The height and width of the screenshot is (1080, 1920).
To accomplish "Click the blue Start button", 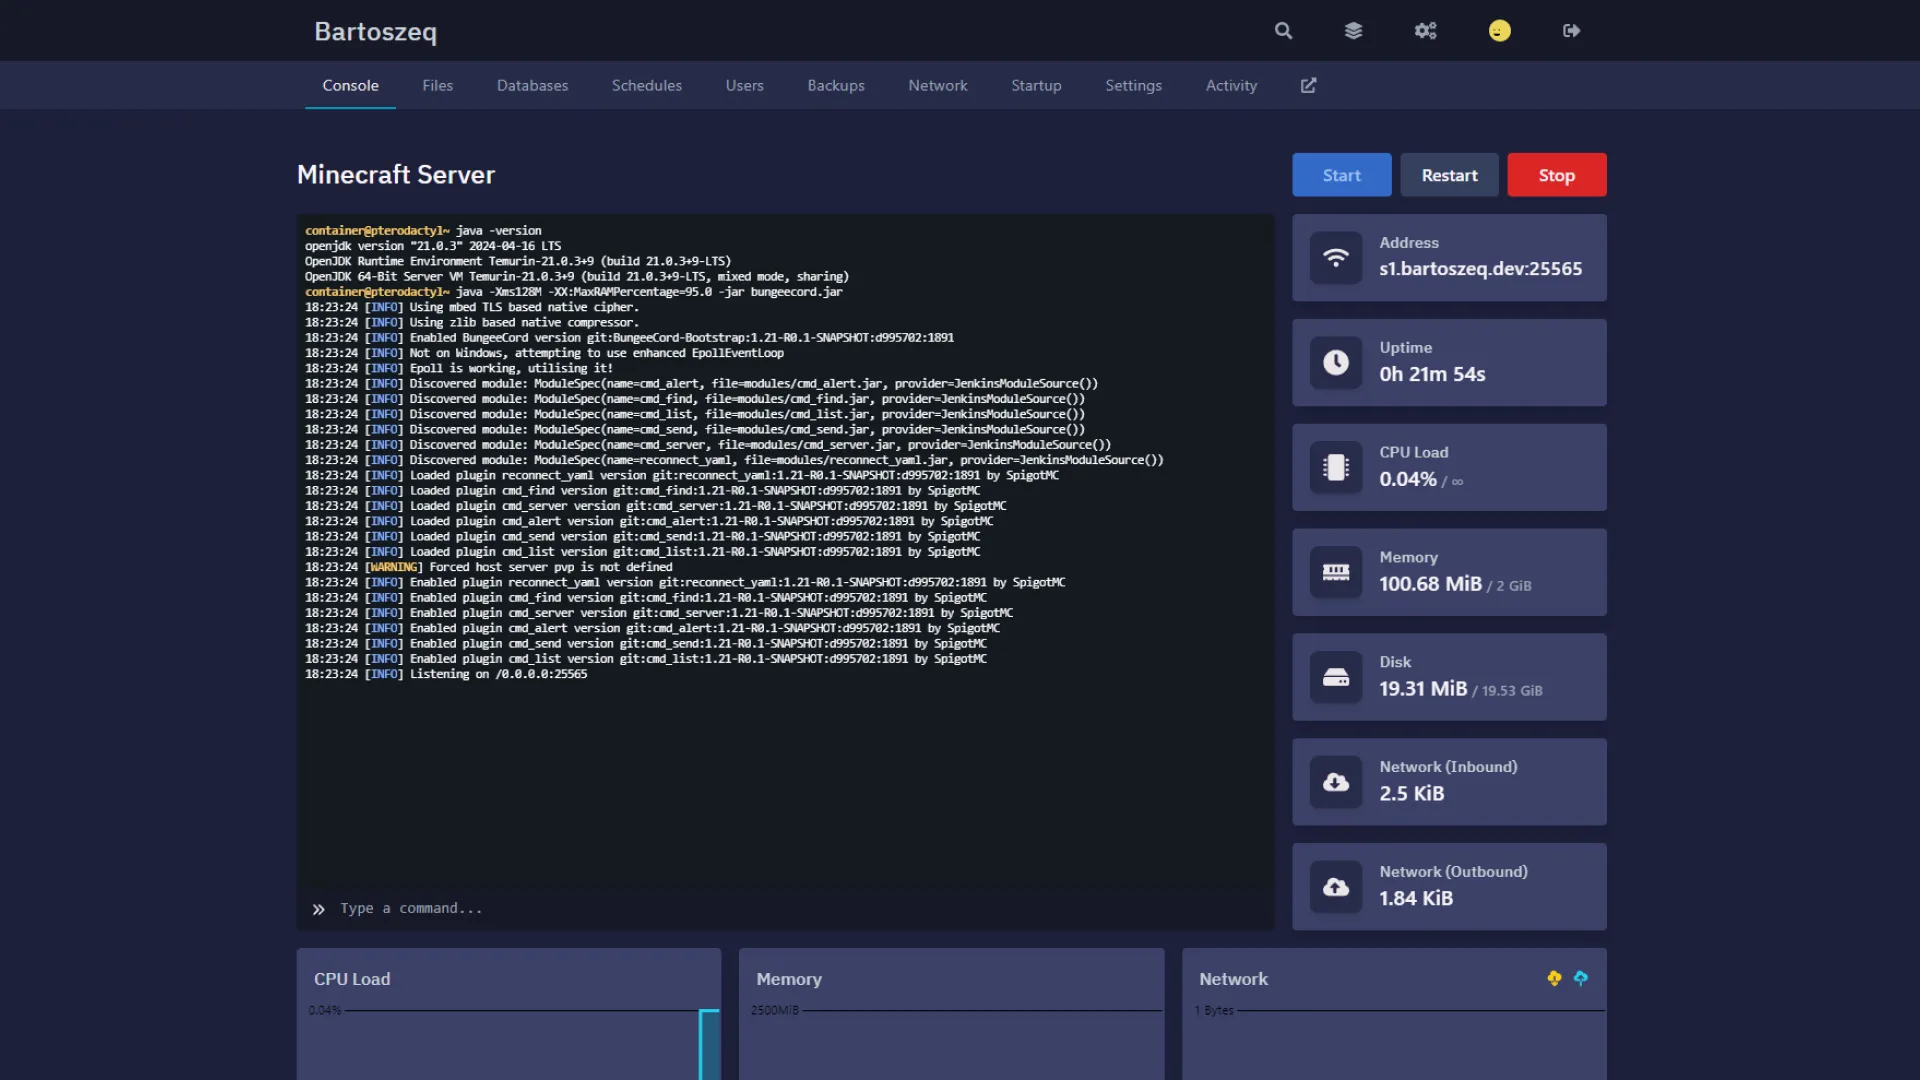I will (1341, 175).
